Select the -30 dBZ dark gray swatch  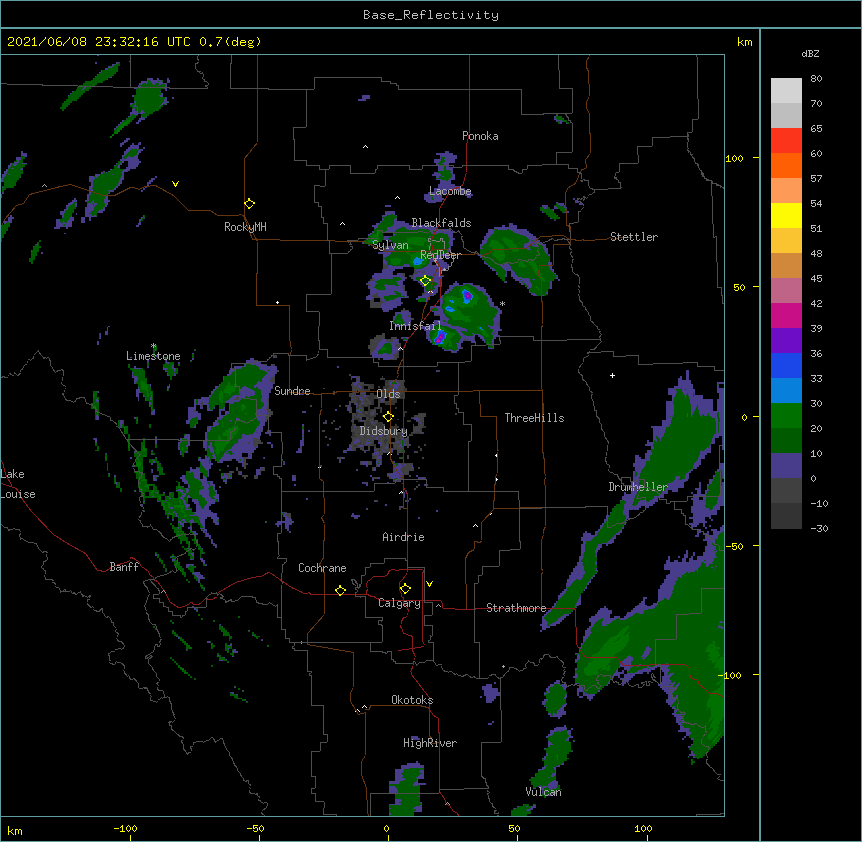click(x=786, y=516)
